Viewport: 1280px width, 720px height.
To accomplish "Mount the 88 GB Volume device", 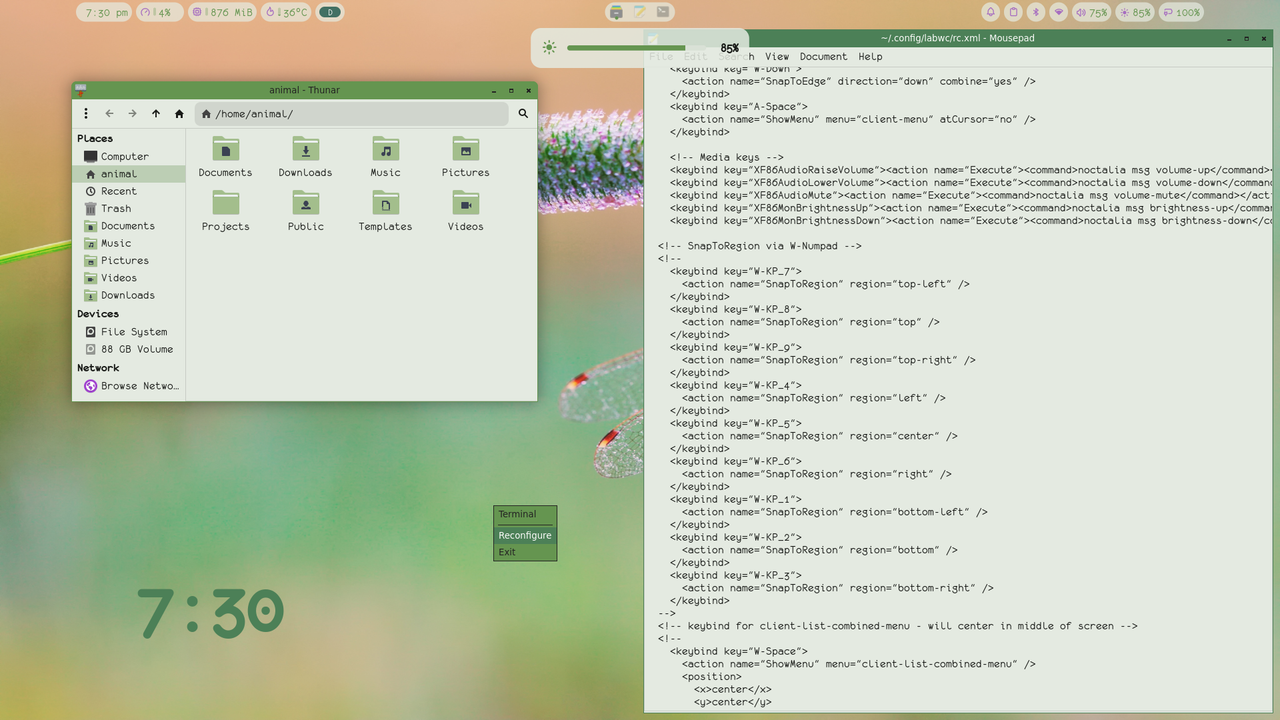I will 129,349.
